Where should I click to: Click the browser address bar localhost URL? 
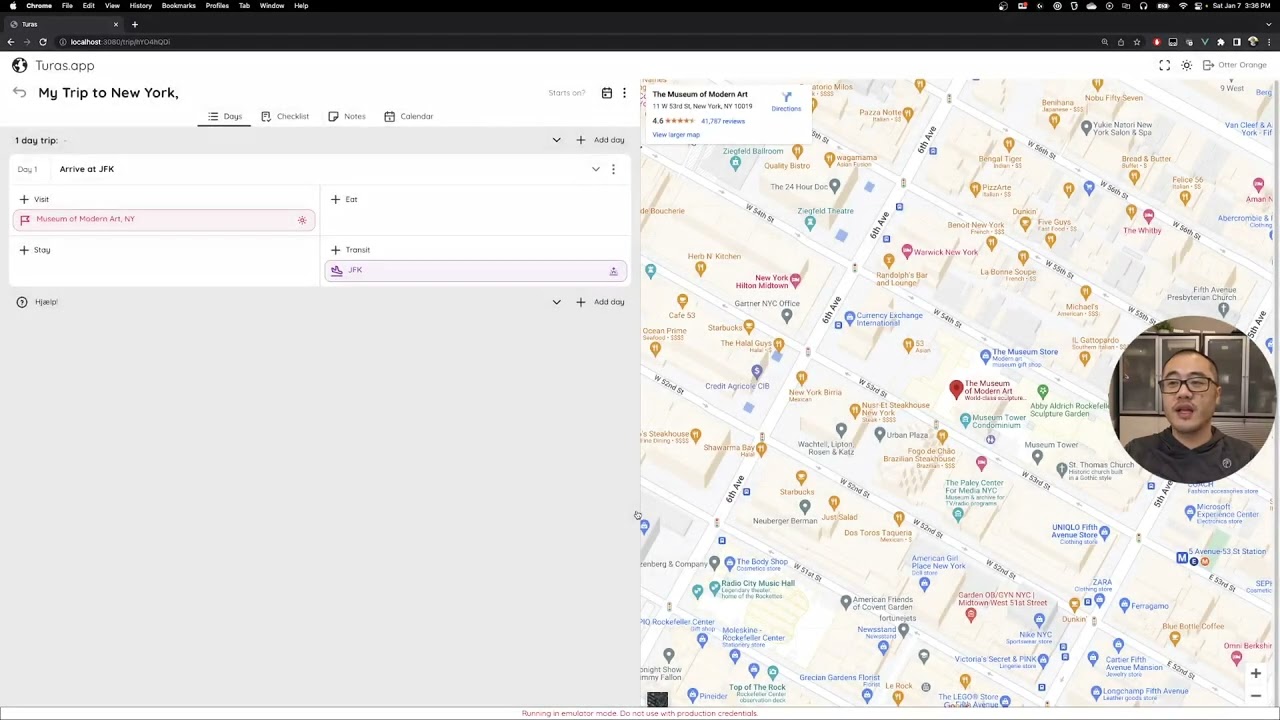[x=120, y=42]
